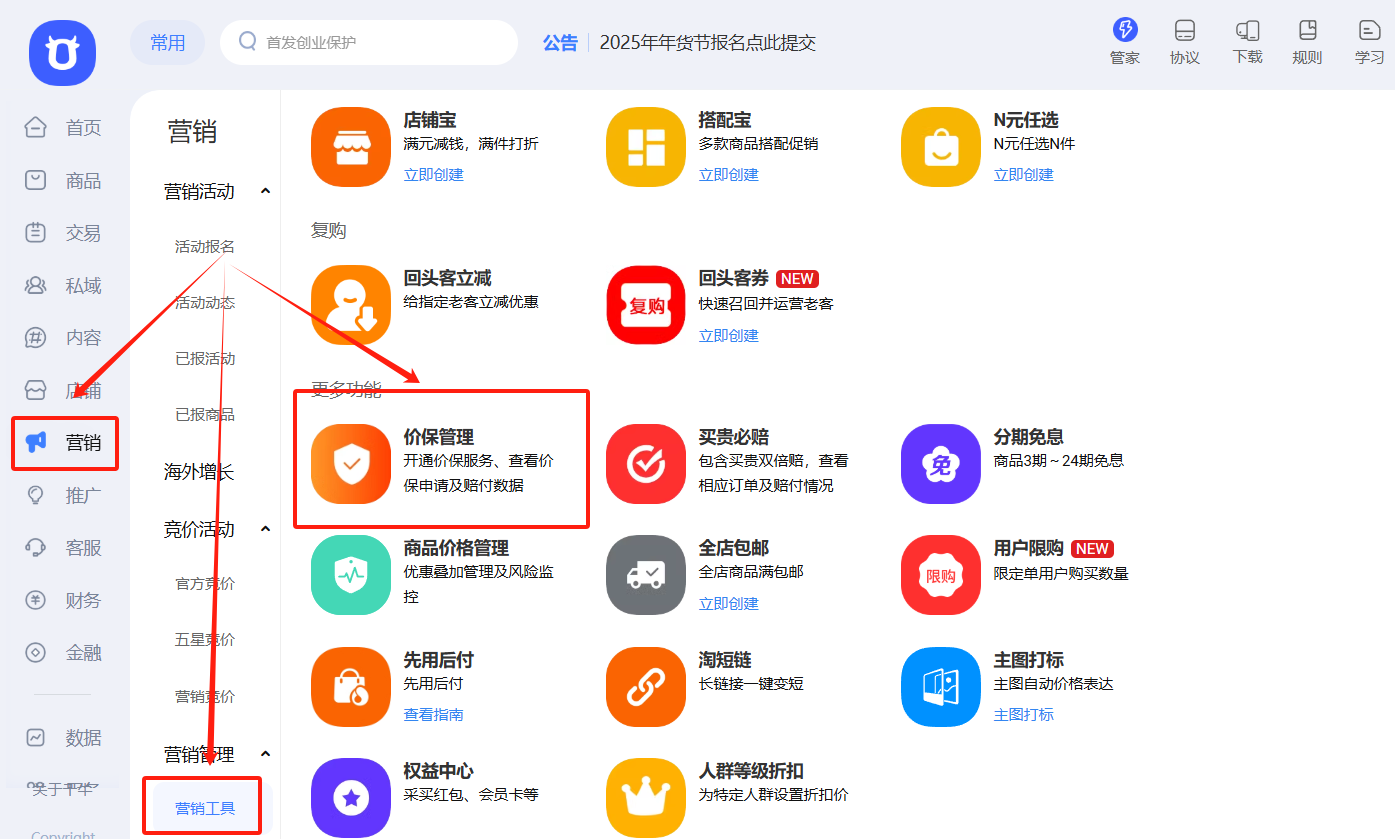The width and height of the screenshot is (1395, 839).
Task: Click the 权益中心 star icon
Action: 350,798
